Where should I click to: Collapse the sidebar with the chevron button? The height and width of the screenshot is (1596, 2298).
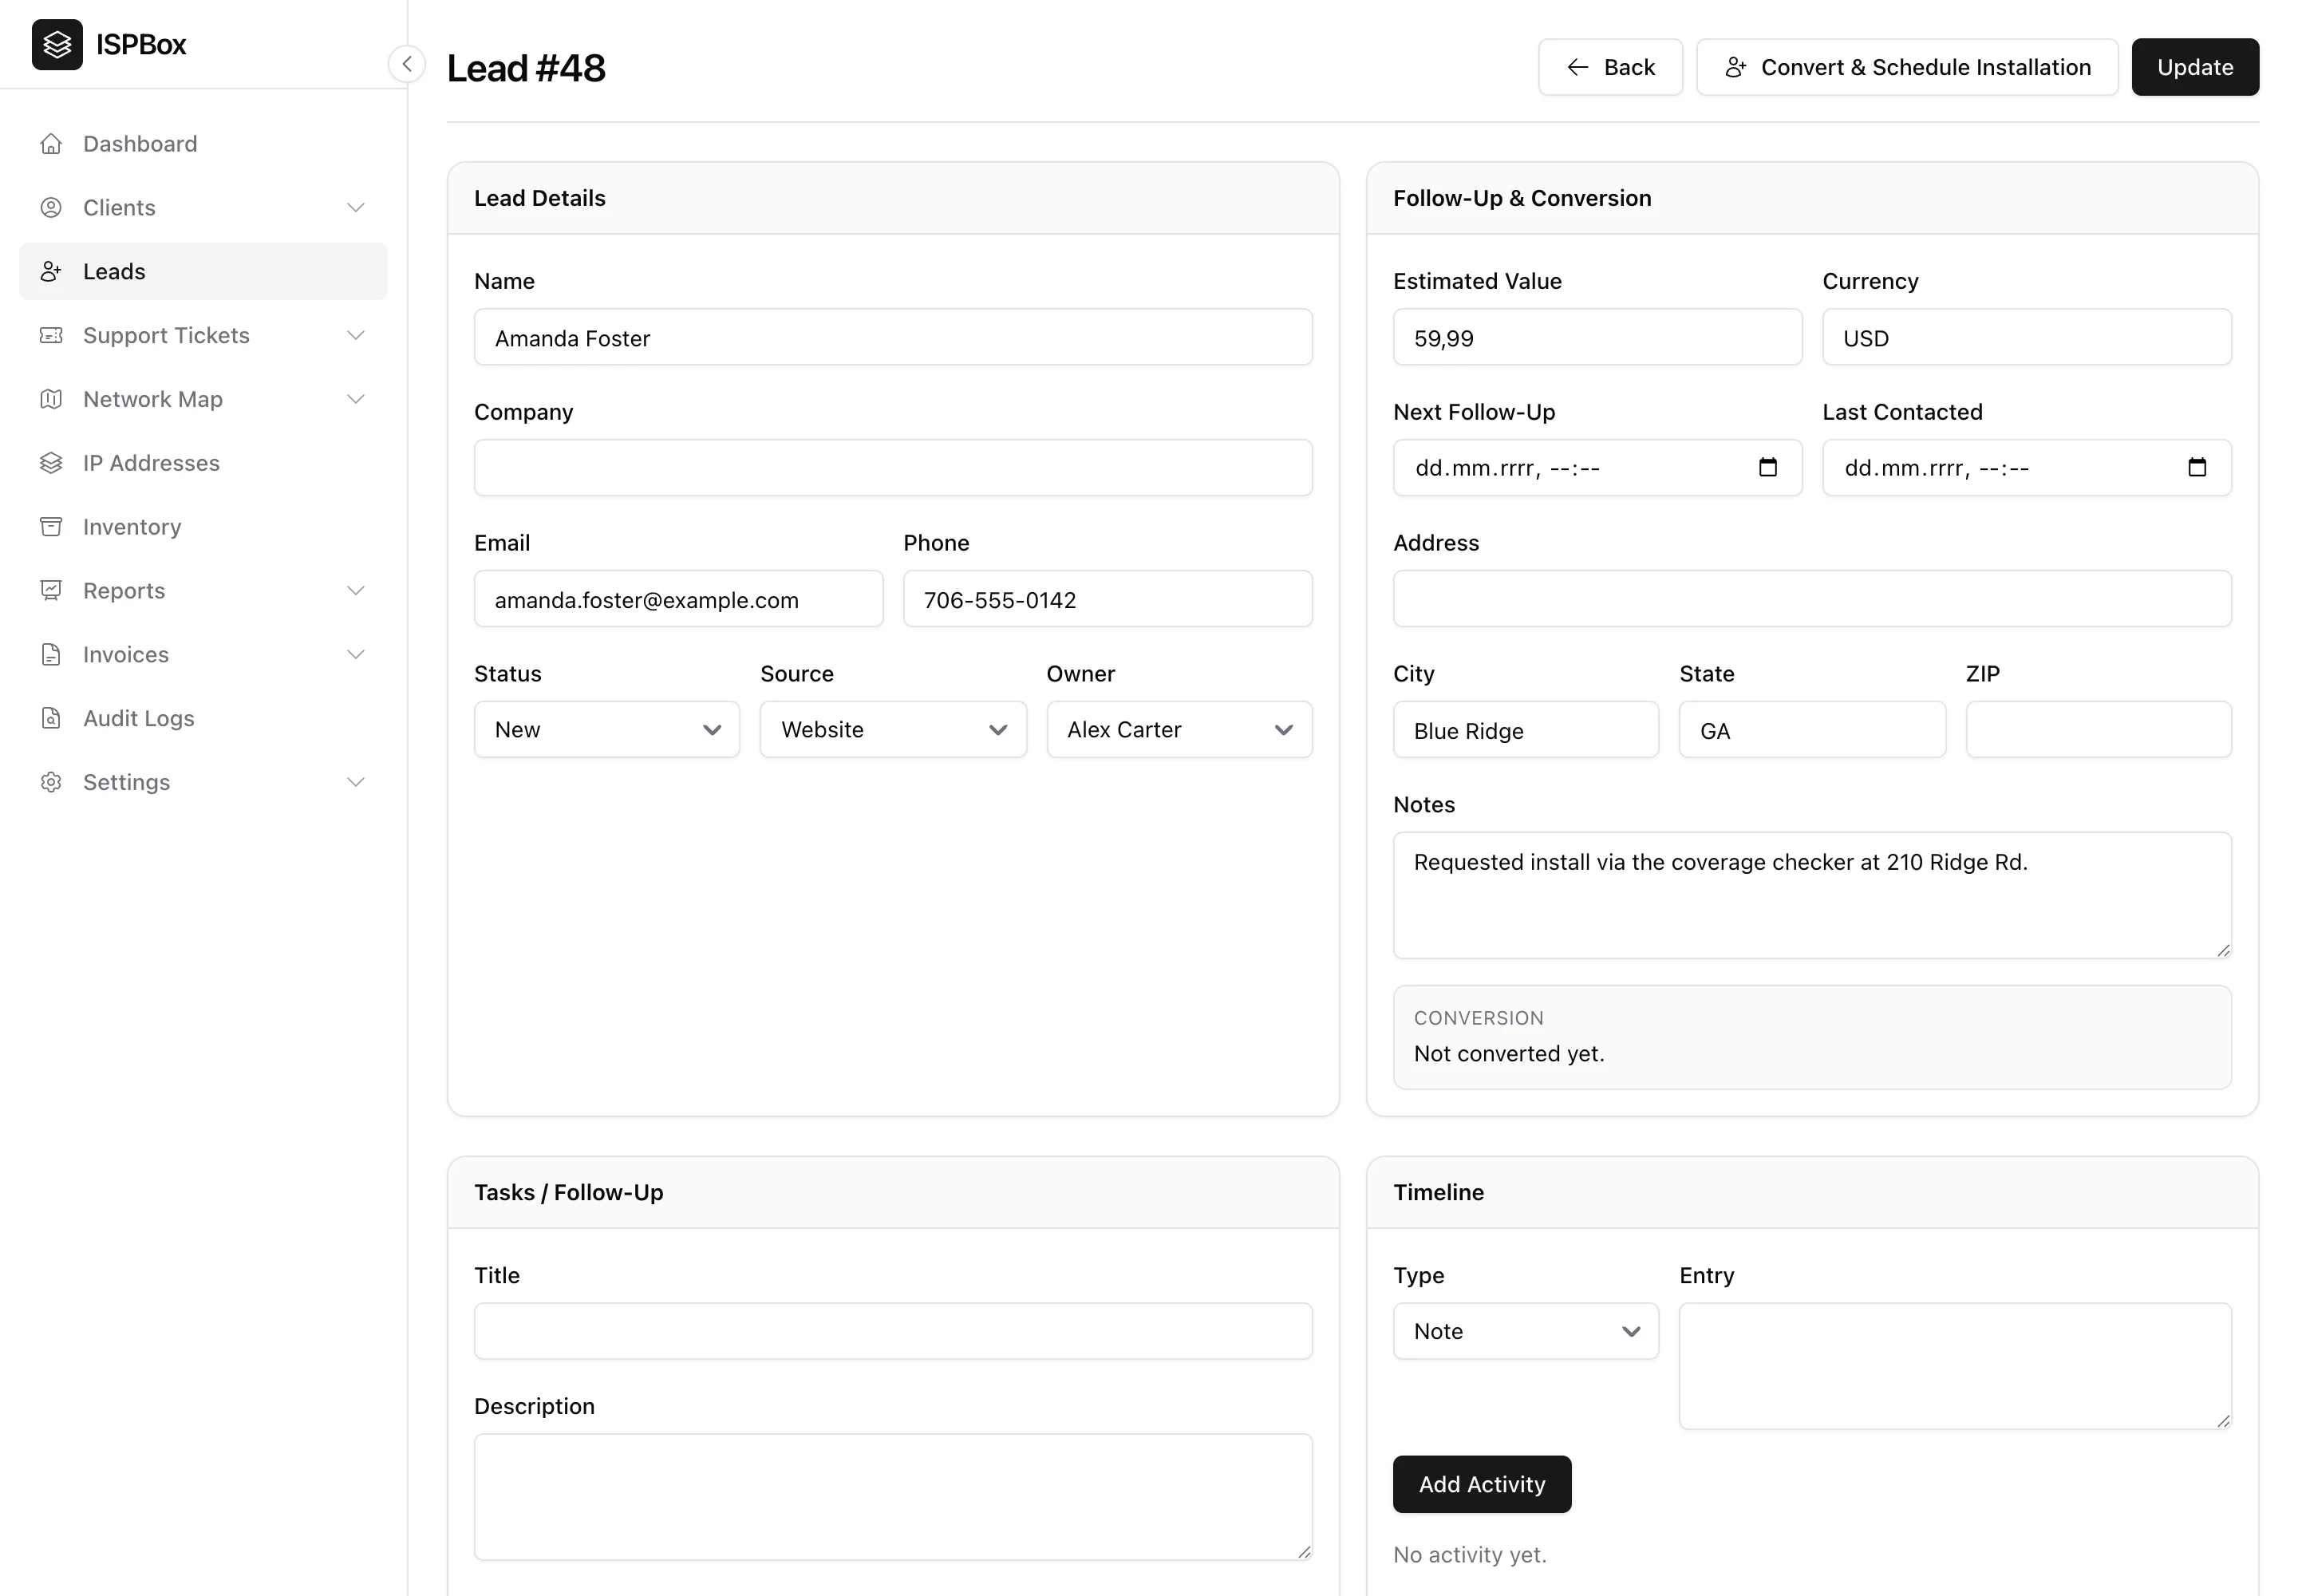click(407, 64)
